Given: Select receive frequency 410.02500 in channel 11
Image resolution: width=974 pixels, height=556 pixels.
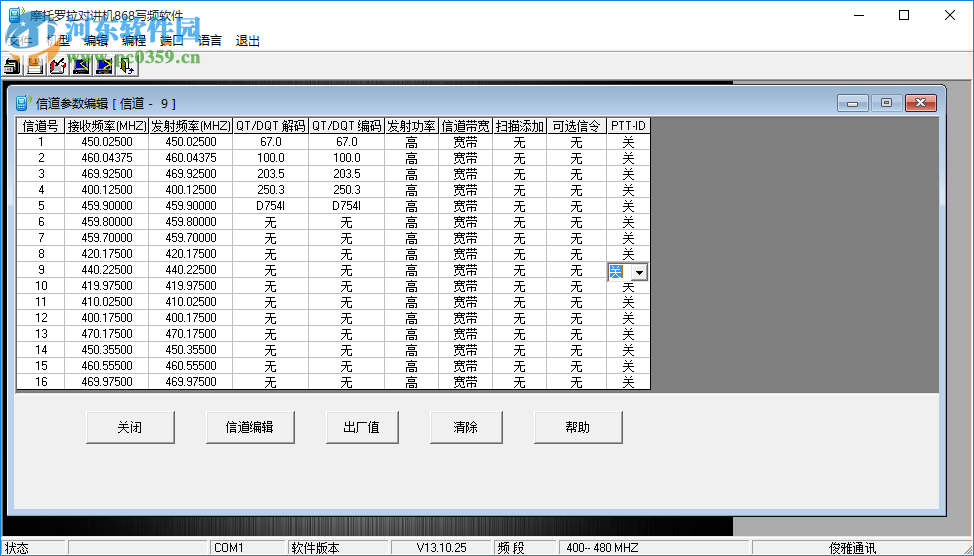Looking at the screenshot, I should 107,302.
